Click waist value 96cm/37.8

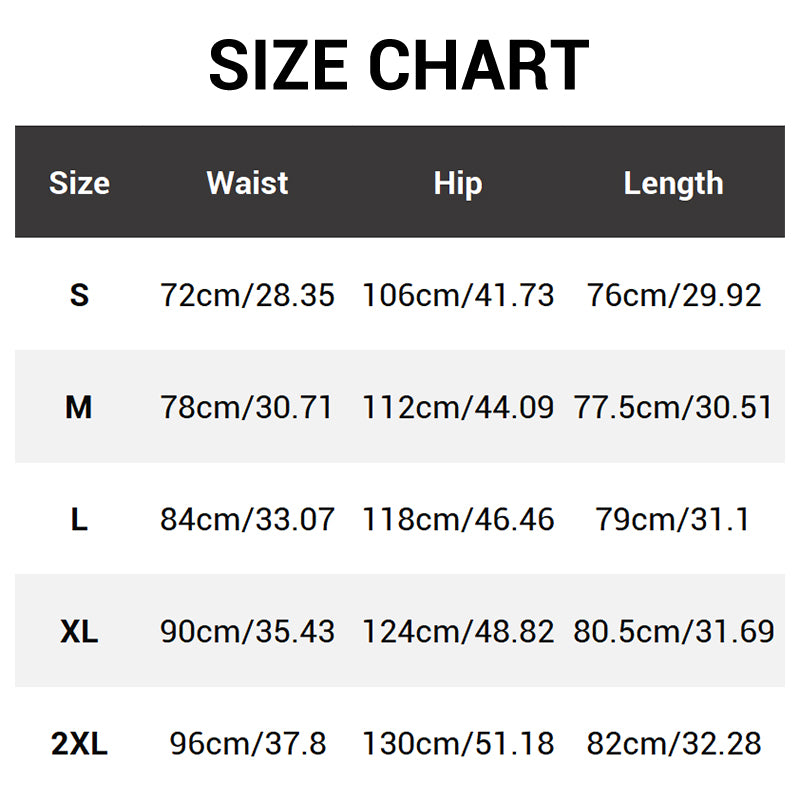247,743
